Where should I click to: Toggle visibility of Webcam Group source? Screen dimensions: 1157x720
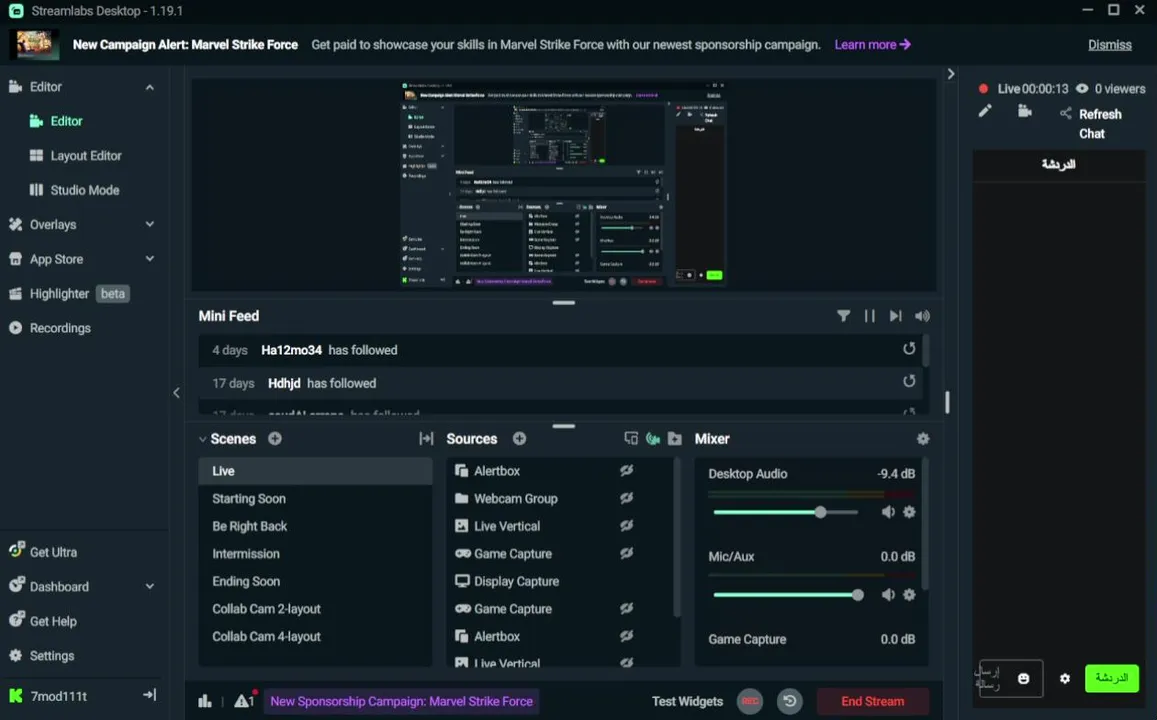pyautogui.click(x=626, y=498)
